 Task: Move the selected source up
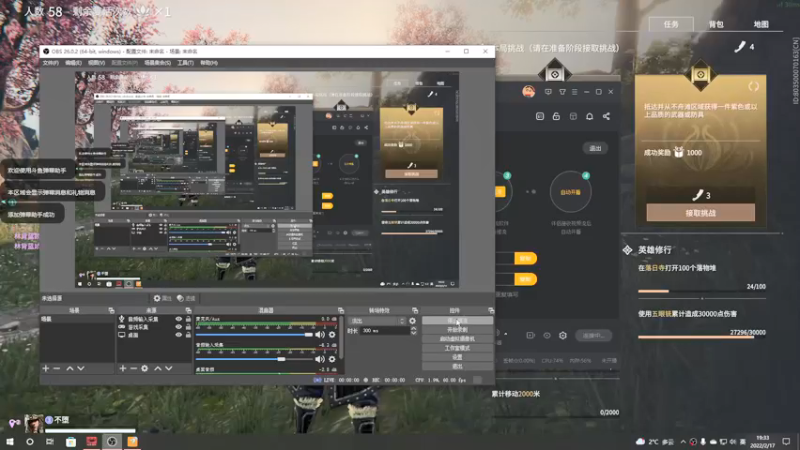click(158, 368)
